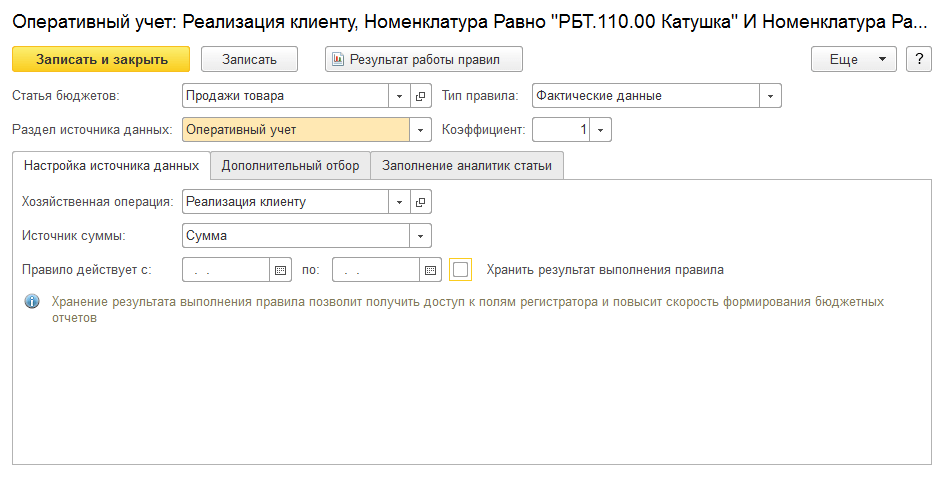Click the question mark help button
The image size is (949, 477).
918,59
